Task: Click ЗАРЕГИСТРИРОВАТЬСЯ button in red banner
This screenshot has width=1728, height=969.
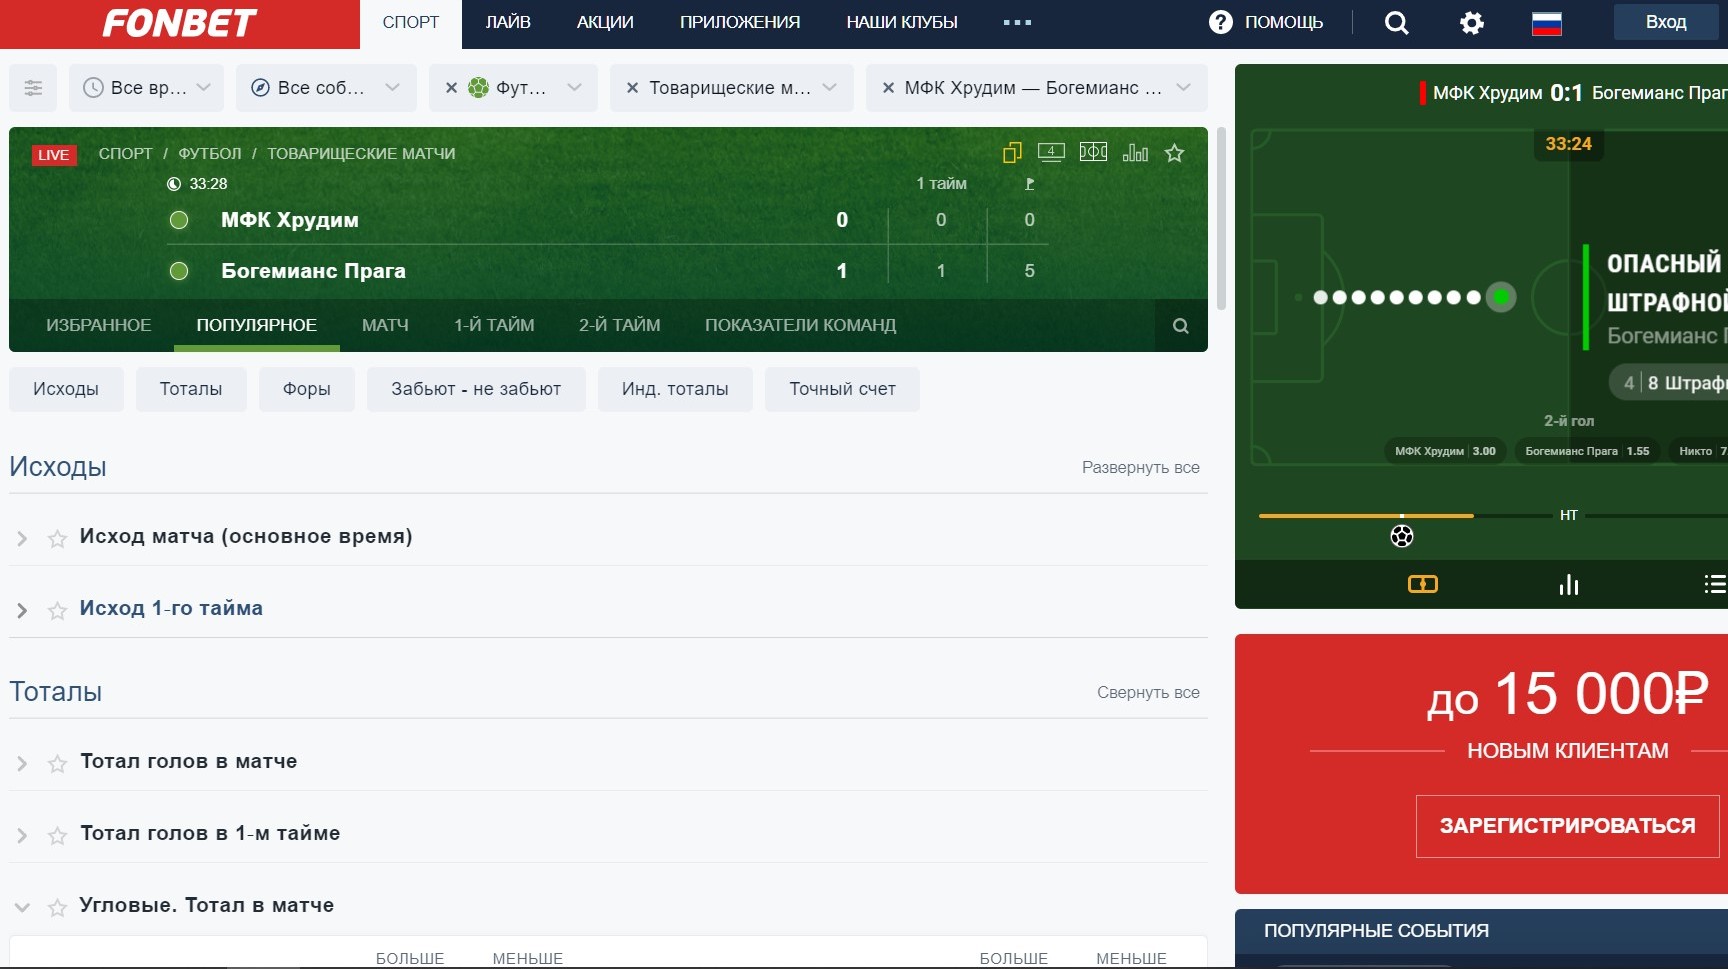Action: 1567,826
